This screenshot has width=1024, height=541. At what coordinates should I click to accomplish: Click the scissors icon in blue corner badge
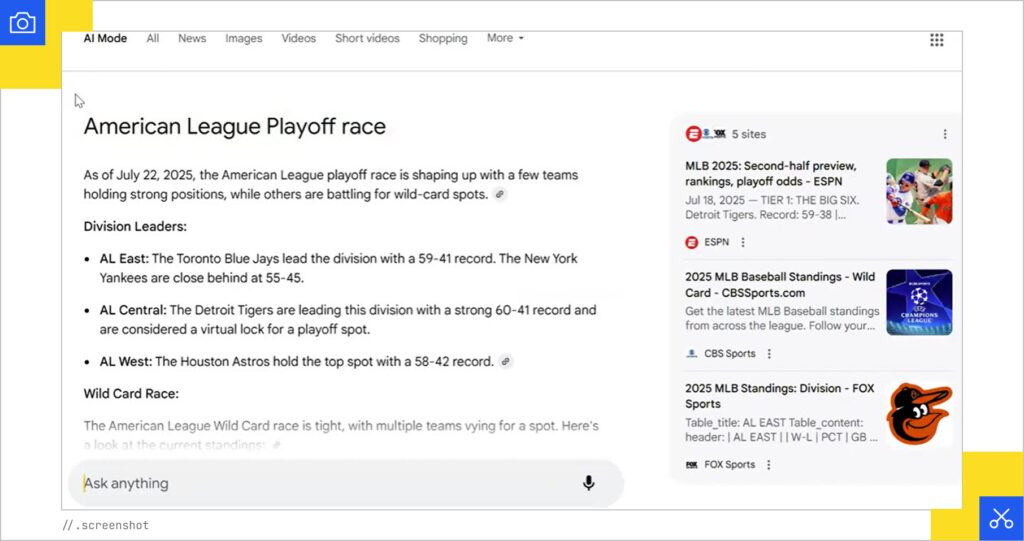click(1001, 518)
